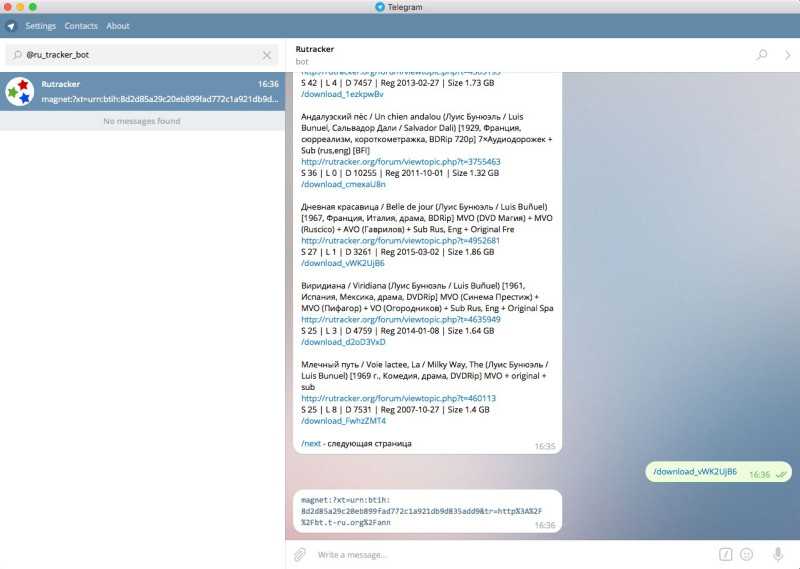This screenshot has height=569, width=800.
Task: Open the Settings menu
Action: click(40, 26)
